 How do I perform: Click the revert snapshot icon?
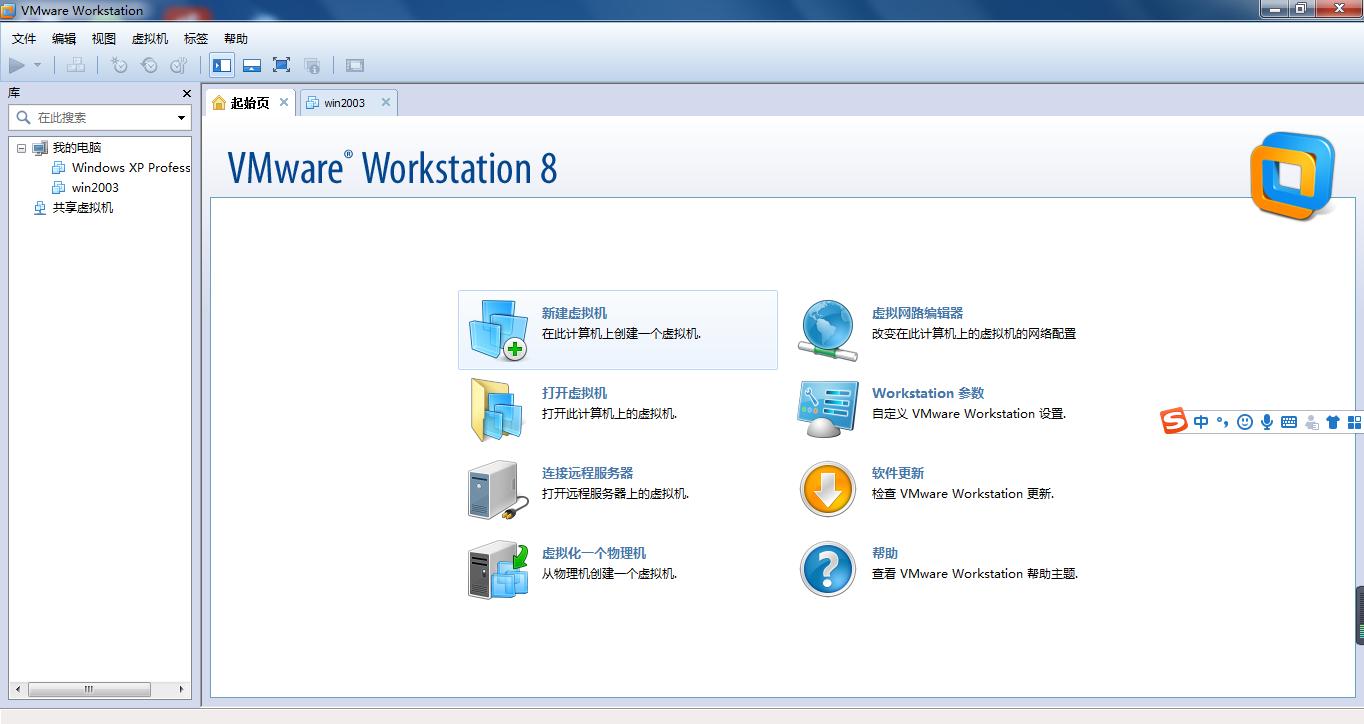[x=149, y=65]
